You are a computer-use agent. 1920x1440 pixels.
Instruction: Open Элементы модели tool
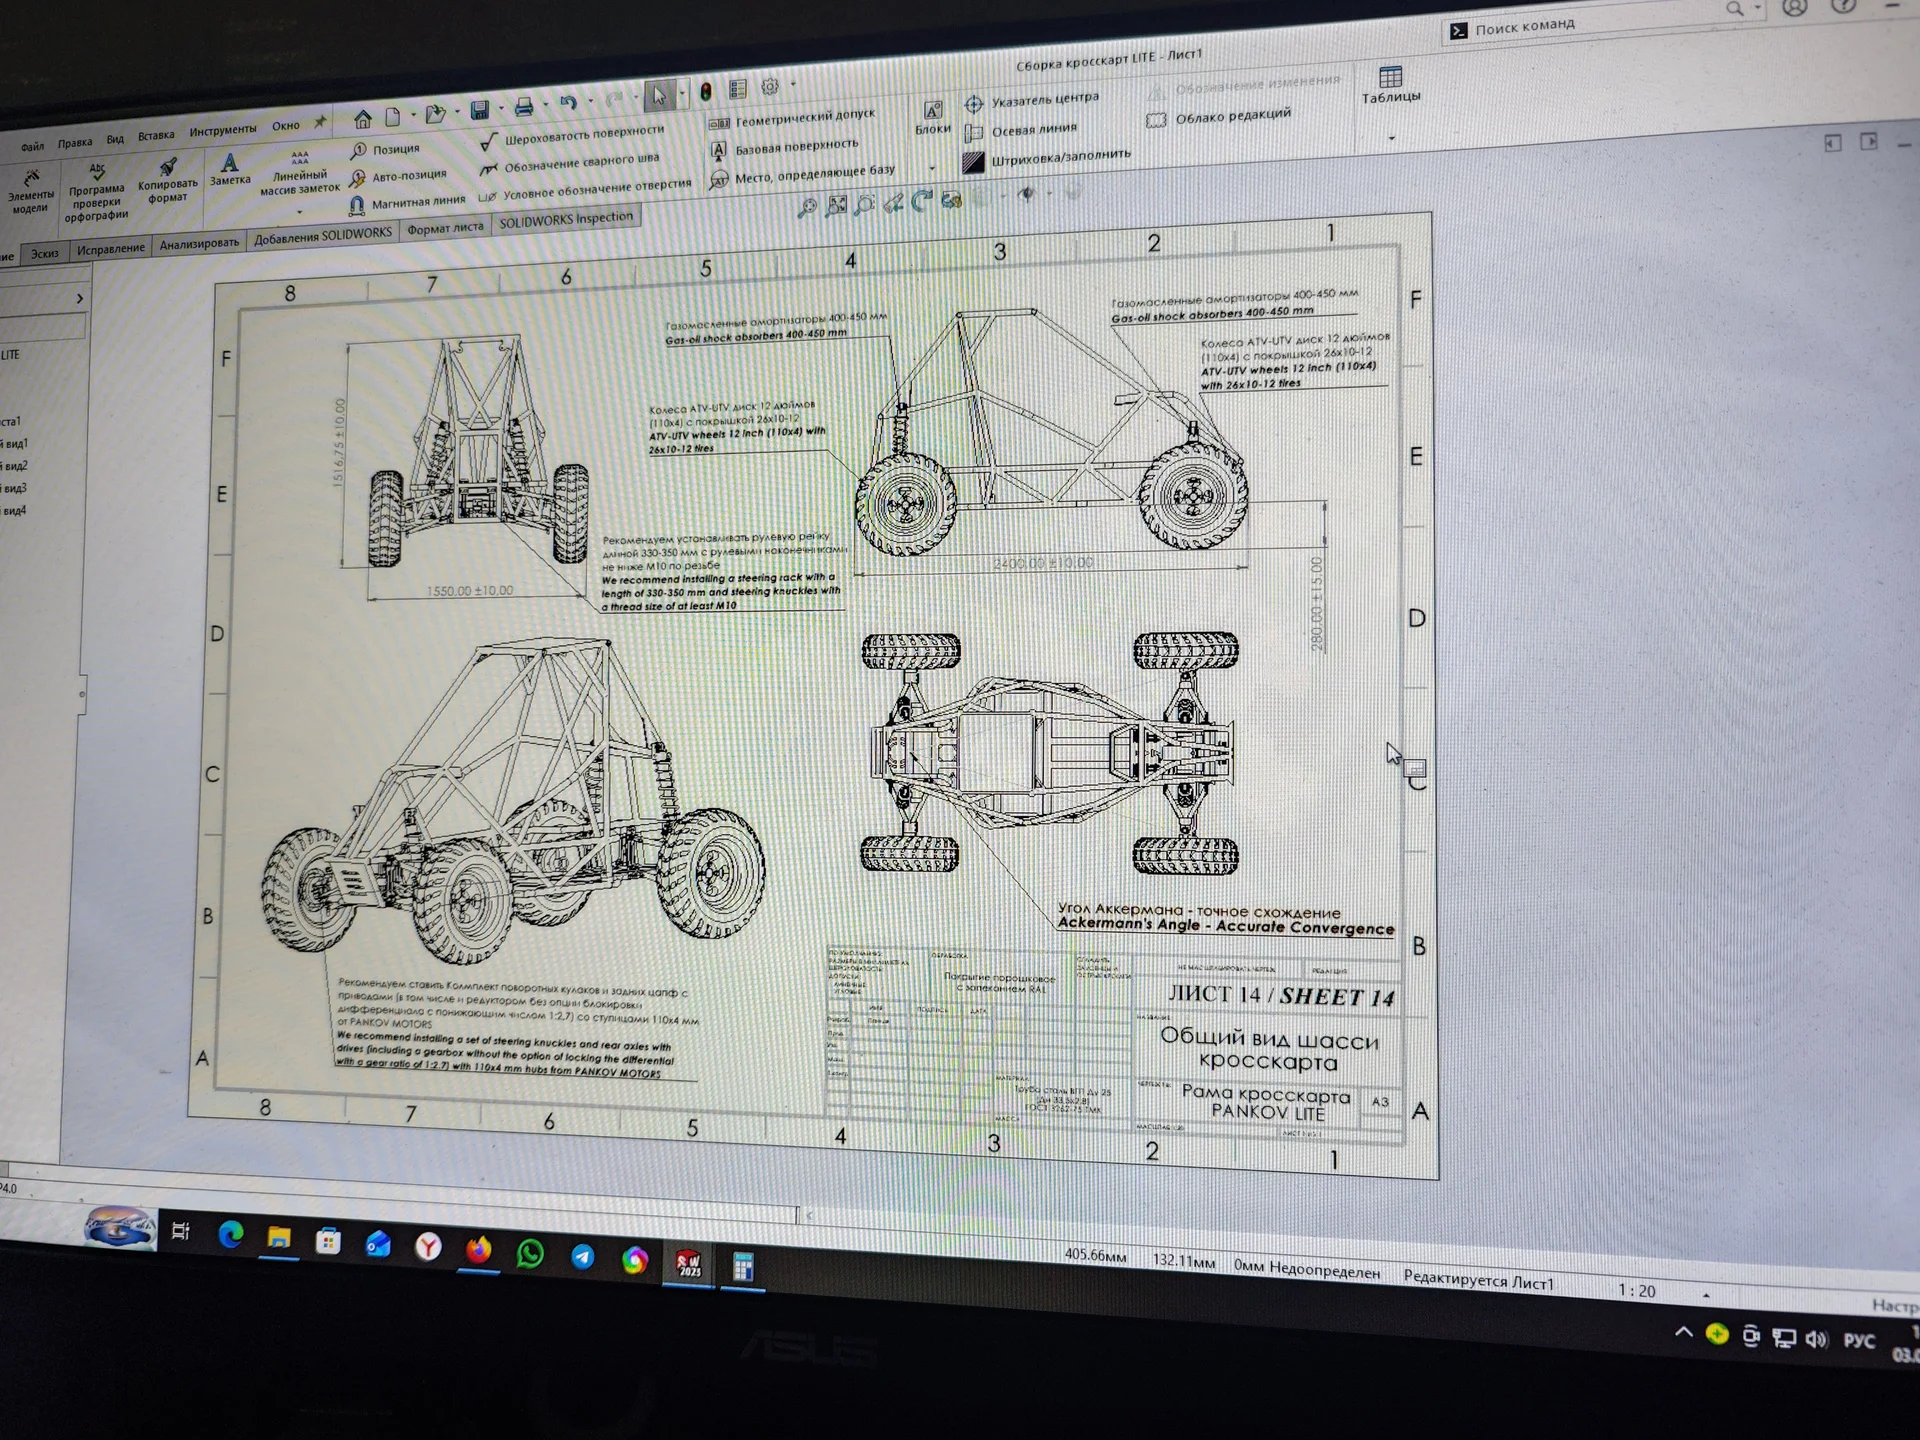30,191
